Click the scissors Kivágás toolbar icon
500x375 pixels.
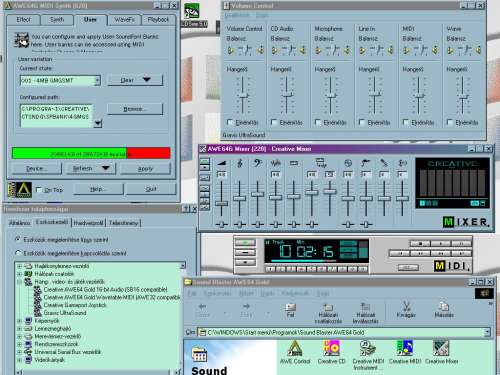pos(406,306)
